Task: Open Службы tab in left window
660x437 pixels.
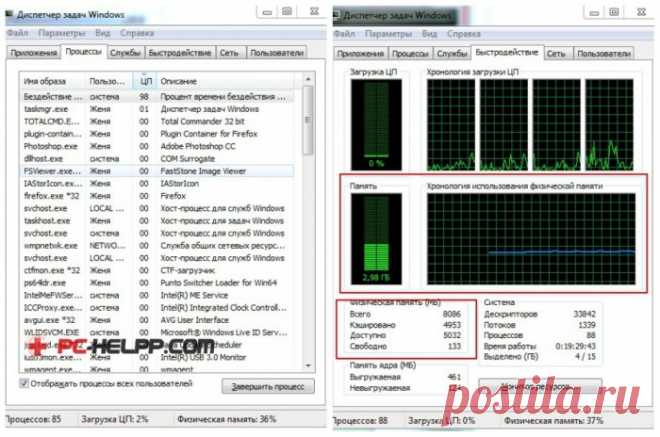Action: [x=125, y=53]
